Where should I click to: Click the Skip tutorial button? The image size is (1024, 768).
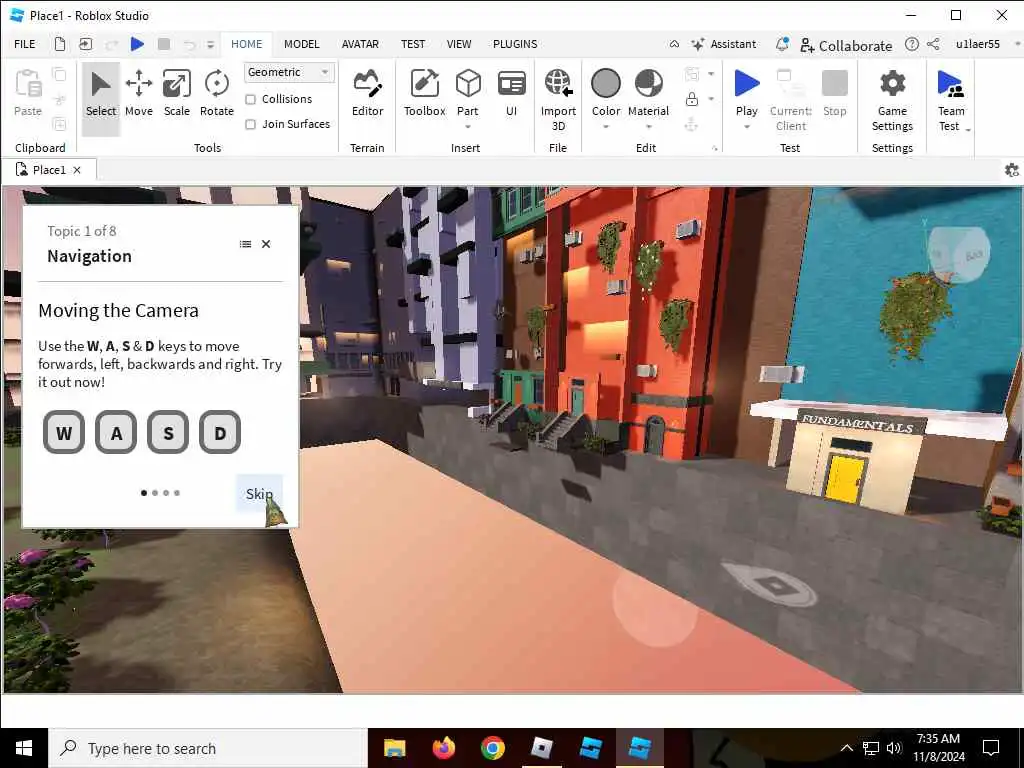[259, 494]
